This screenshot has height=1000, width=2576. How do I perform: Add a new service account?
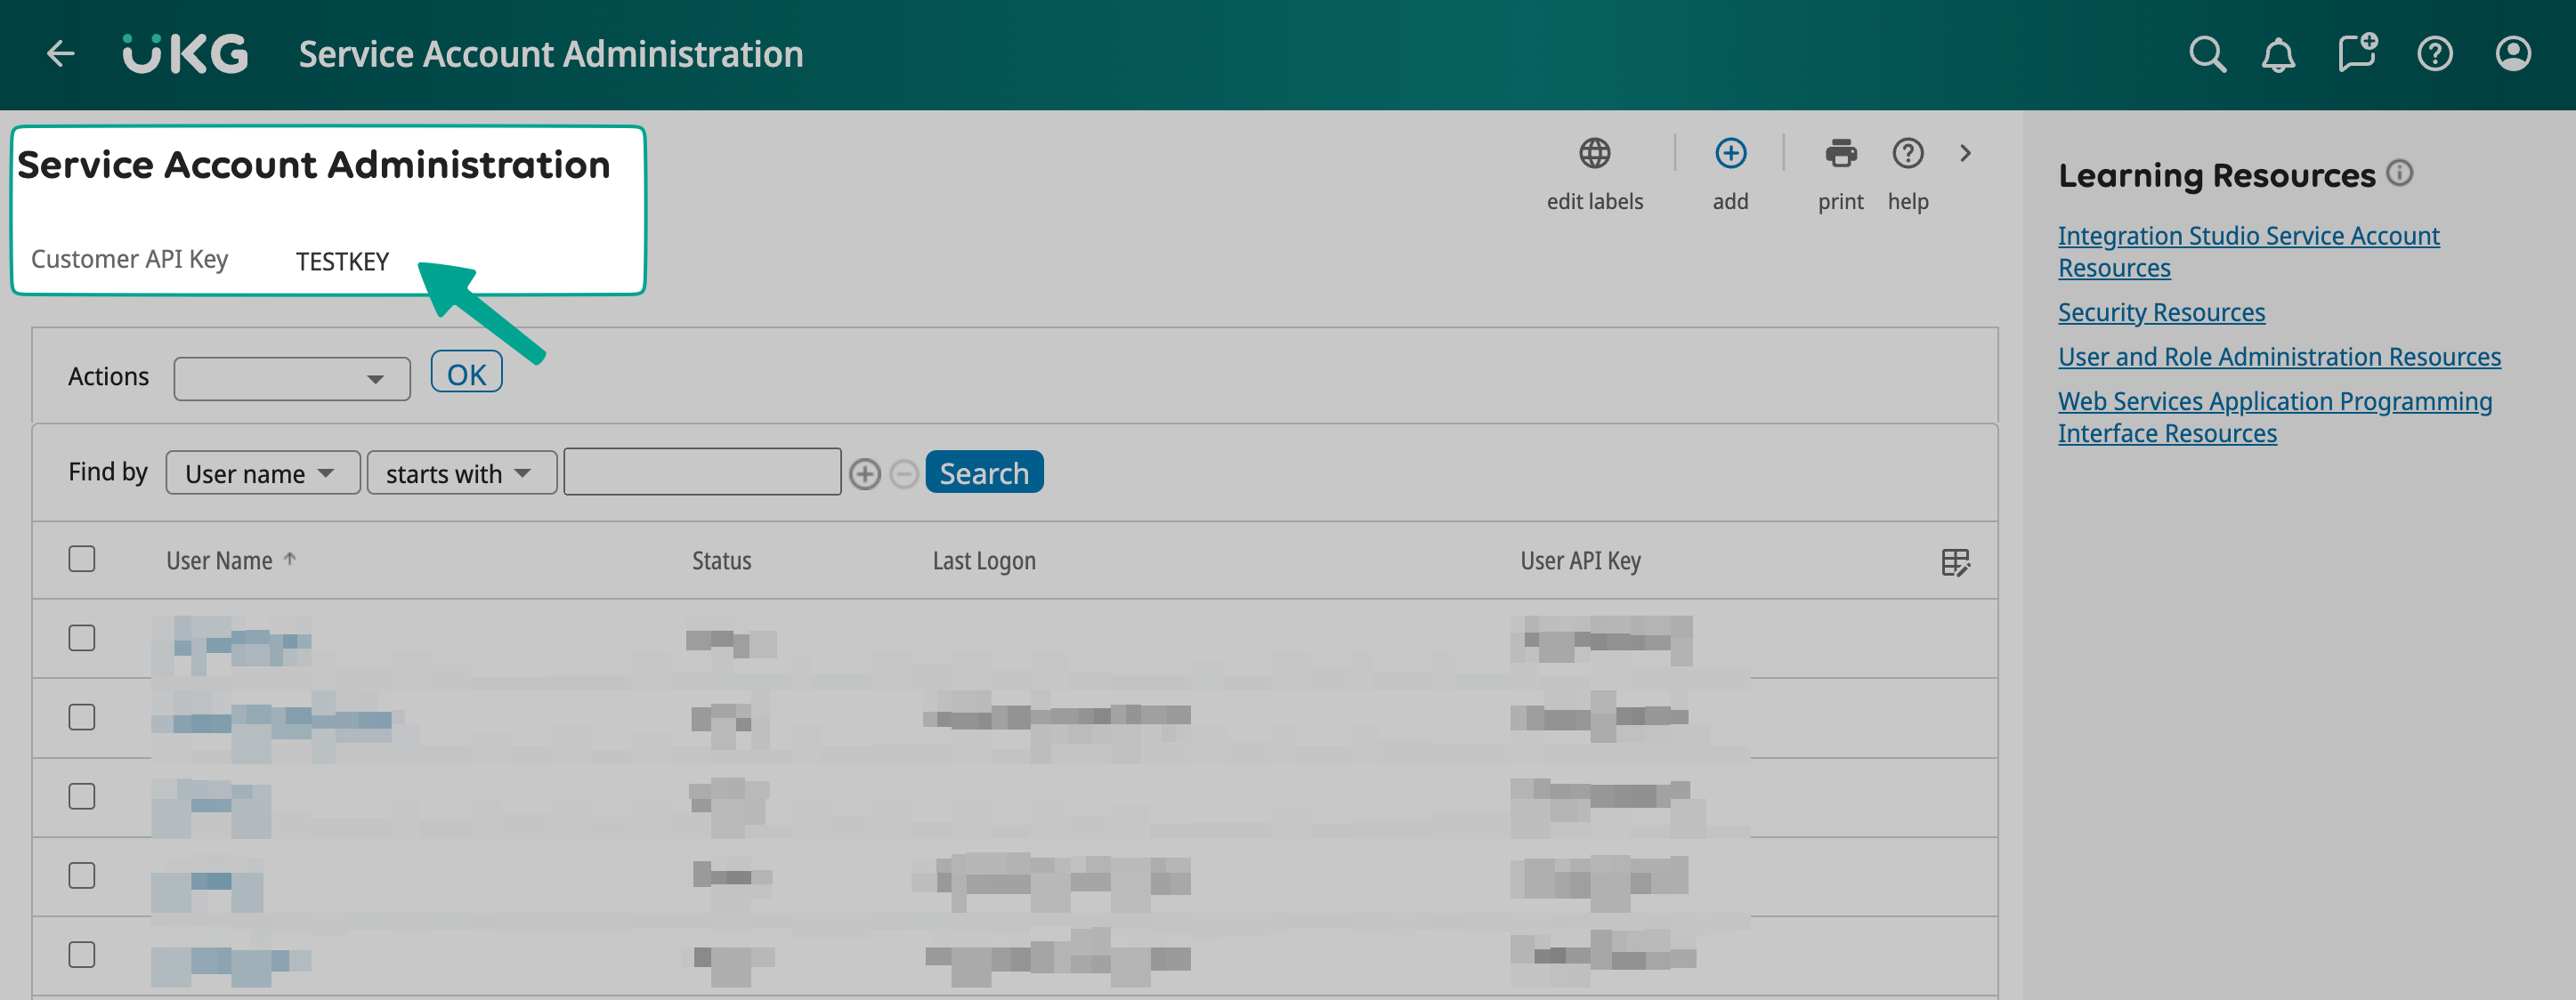tap(1730, 154)
